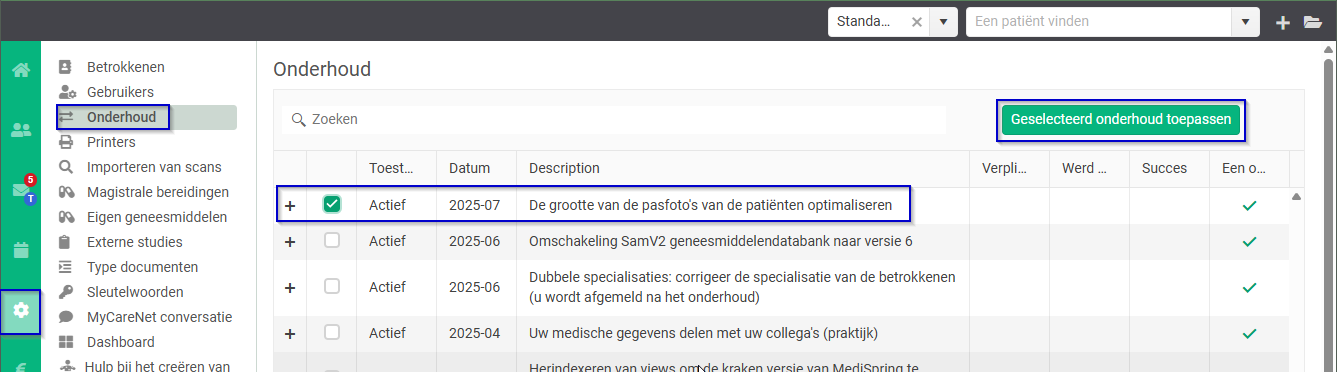The width and height of the screenshot is (1337, 372).
Task: Open the calendar icon in left sidebar
Action: coord(20,250)
